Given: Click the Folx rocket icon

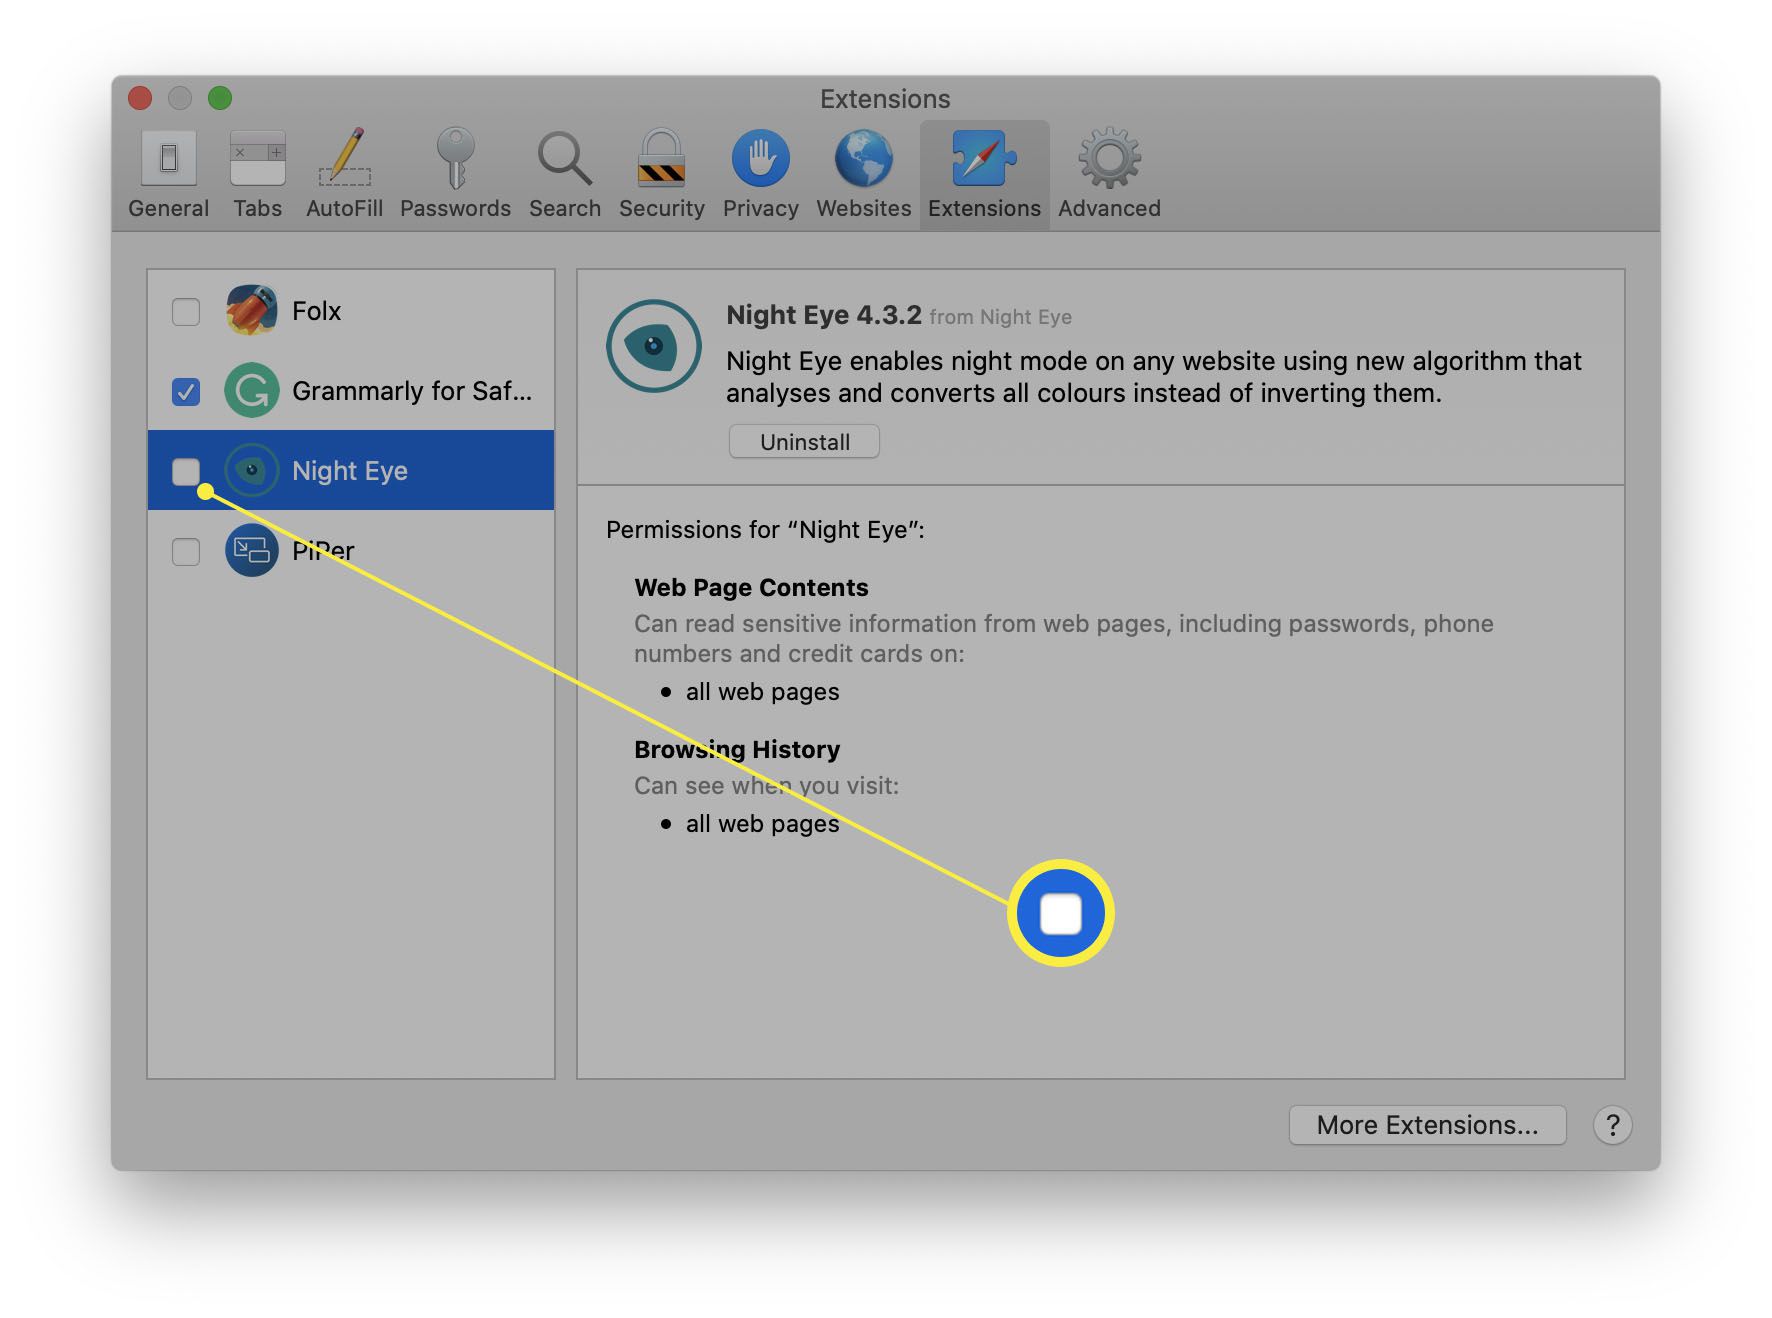Looking at the screenshot, I should 252,310.
